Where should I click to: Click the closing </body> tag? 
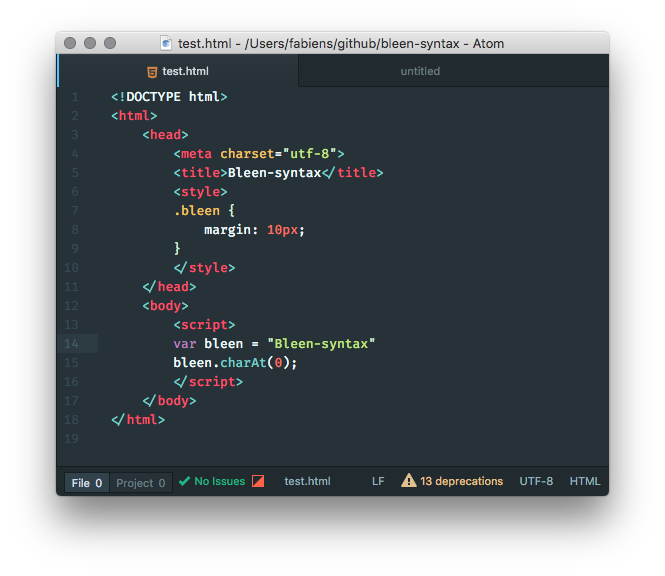click(169, 401)
